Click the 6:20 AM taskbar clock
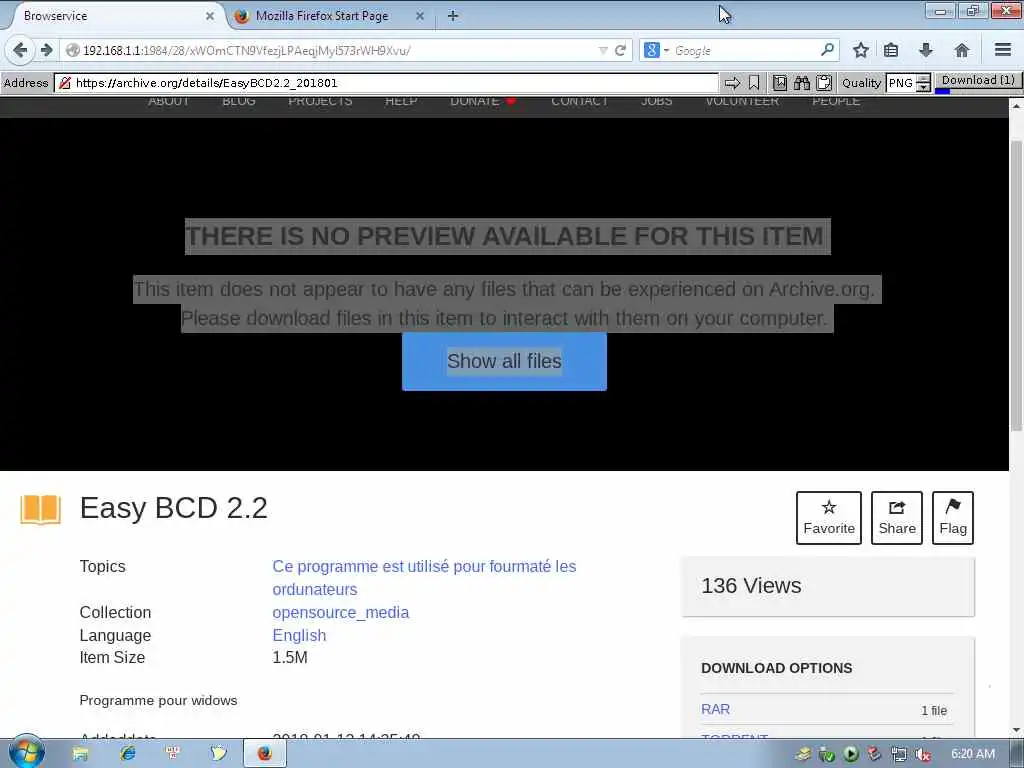The image size is (1024, 768). 972,754
